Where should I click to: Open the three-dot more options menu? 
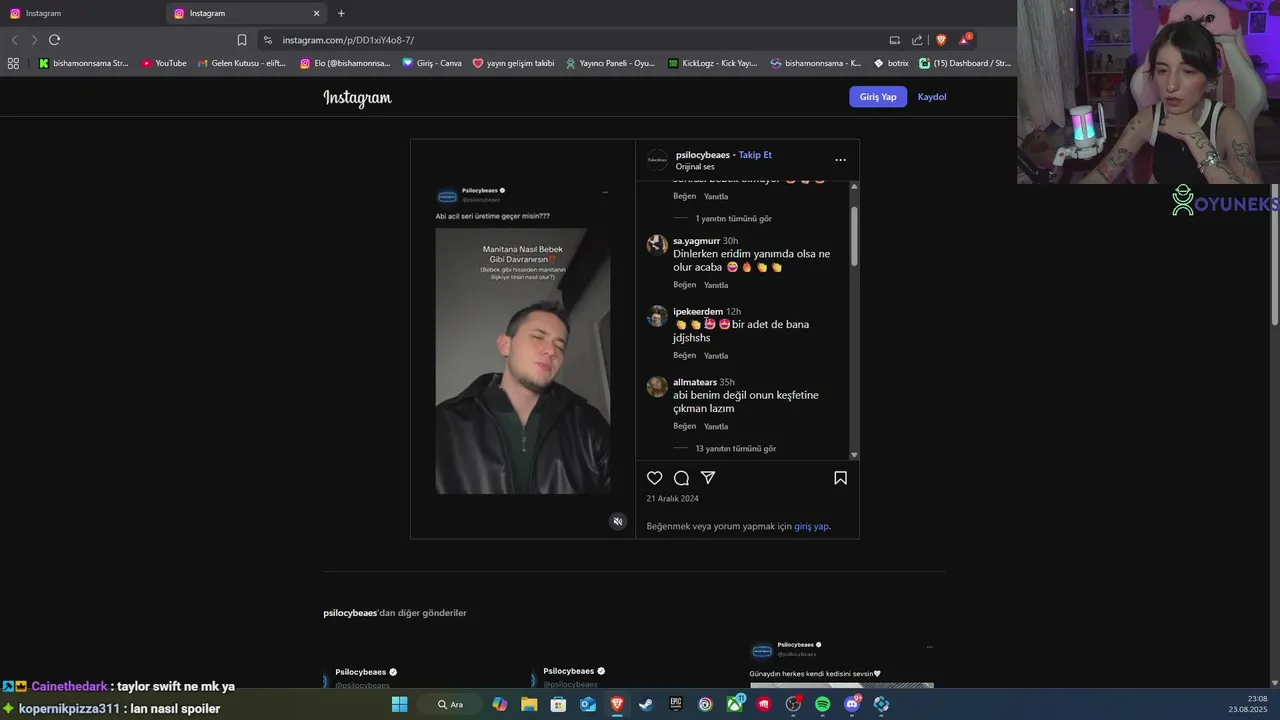pyautogui.click(x=840, y=160)
